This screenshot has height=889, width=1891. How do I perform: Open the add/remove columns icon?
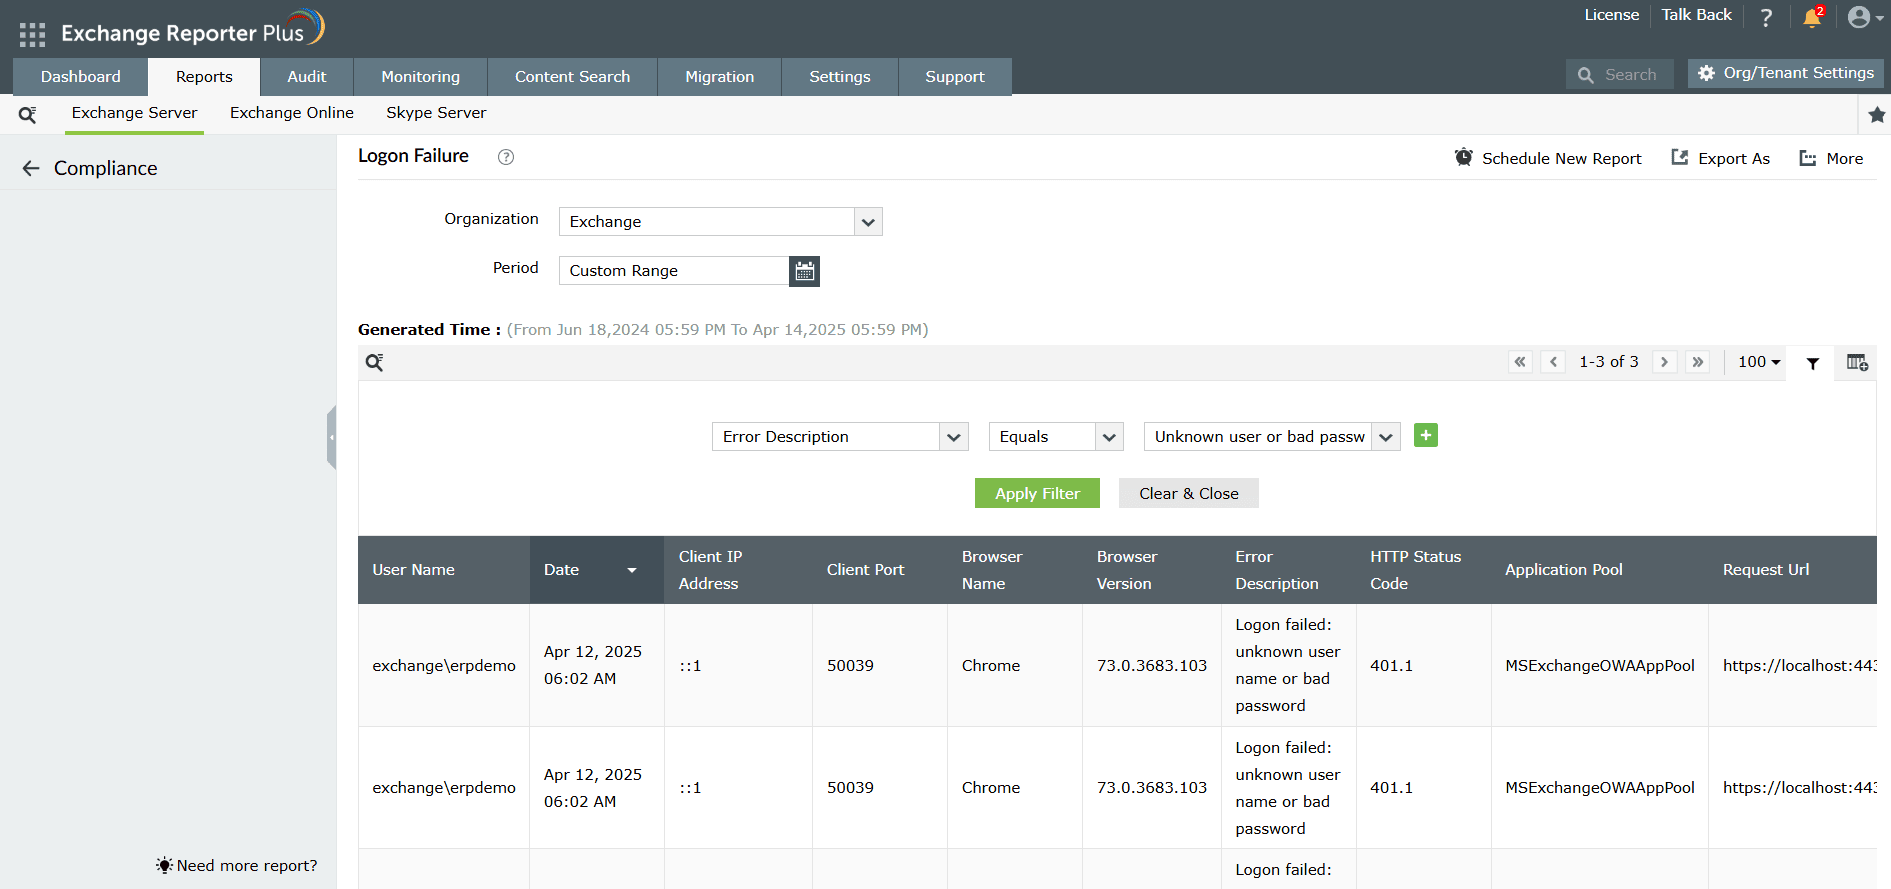click(x=1857, y=363)
